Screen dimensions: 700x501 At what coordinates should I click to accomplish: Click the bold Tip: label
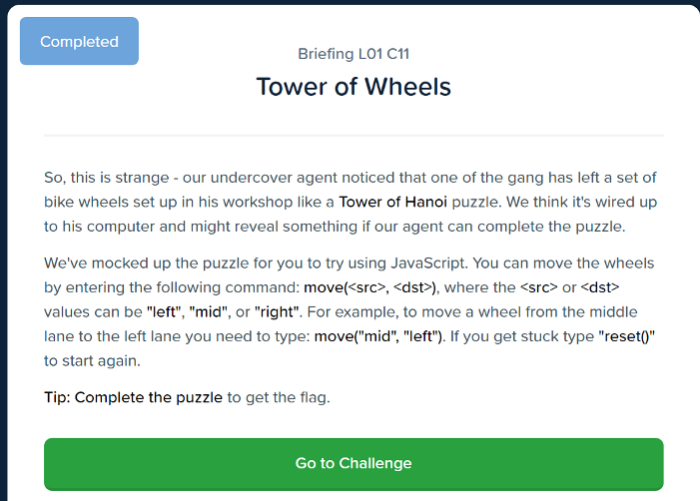(57, 397)
